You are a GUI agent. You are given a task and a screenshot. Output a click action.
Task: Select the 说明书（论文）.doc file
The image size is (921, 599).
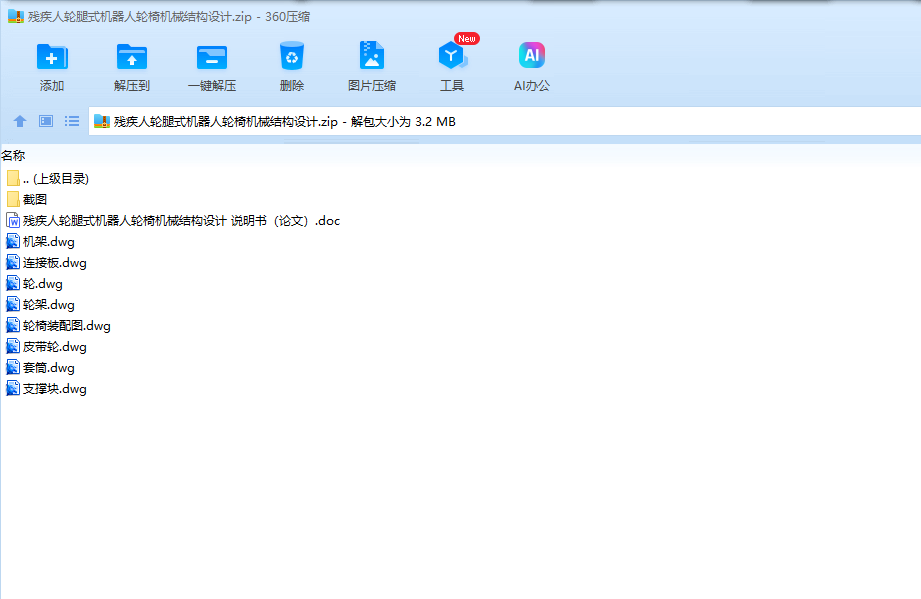[x=173, y=221]
